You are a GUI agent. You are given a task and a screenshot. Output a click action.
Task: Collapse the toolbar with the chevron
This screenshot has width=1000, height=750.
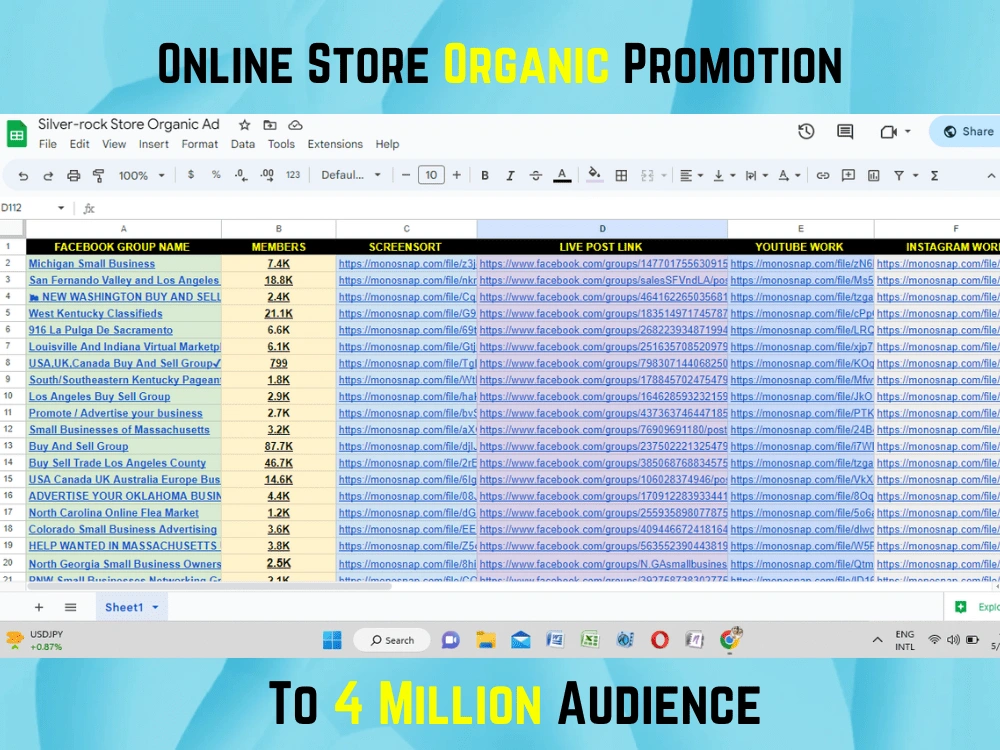pos(990,175)
